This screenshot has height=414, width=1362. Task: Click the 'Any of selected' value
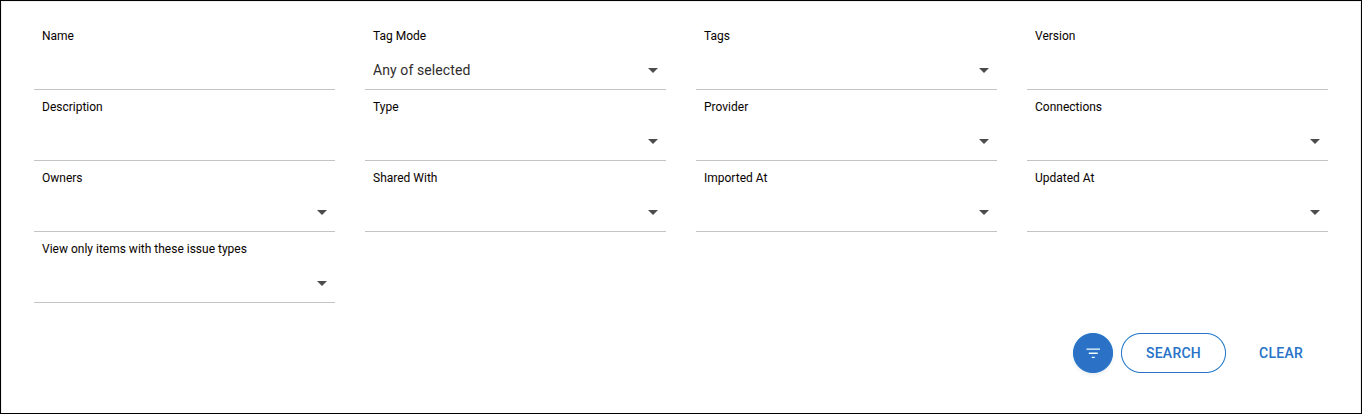(x=422, y=71)
